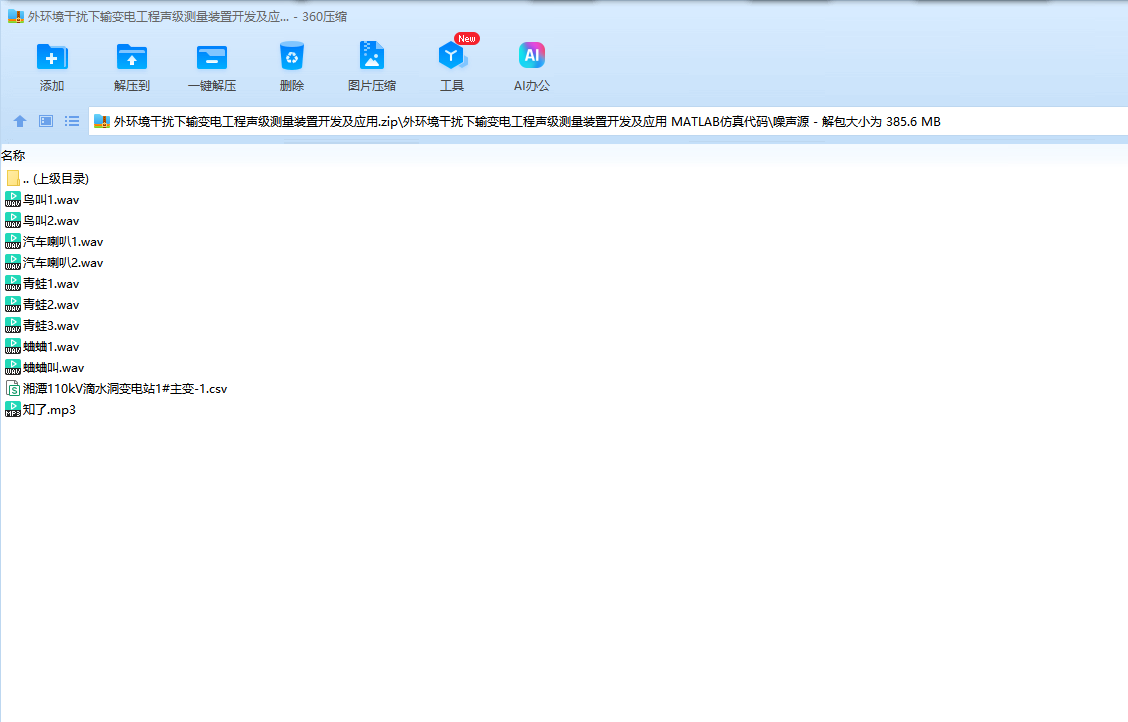Image resolution: width=1128 pixels, height=722 pixels.
Task: Select file 知了.mp3
Action: (41, 409)
